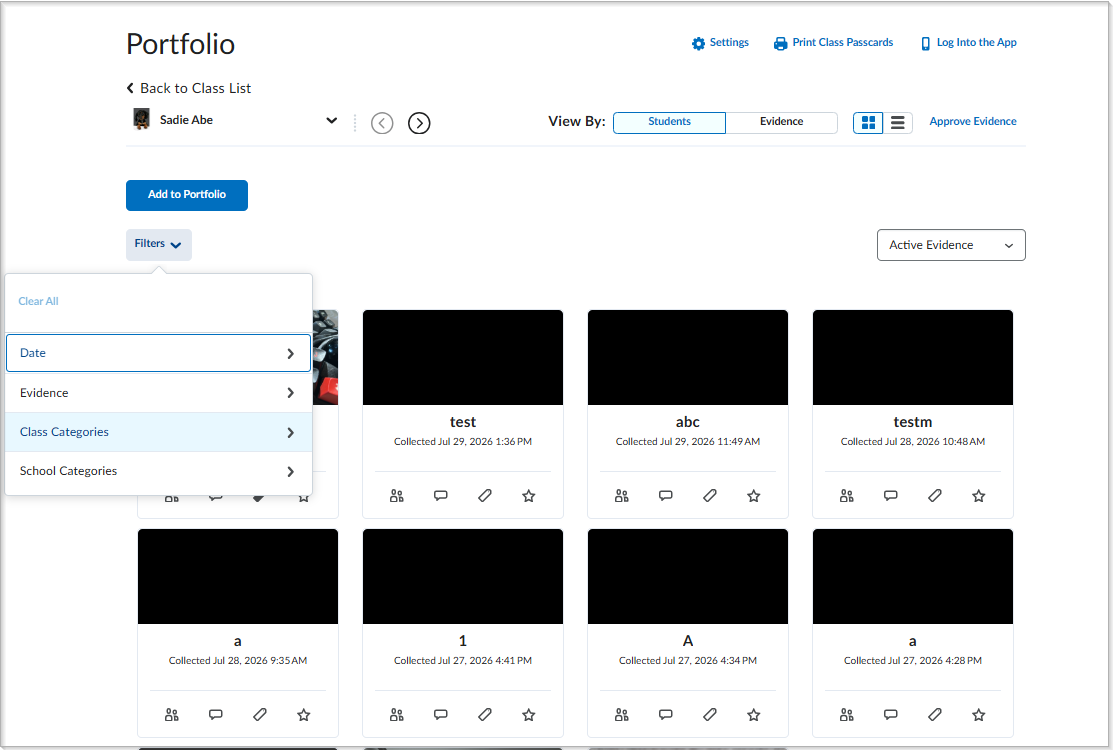Switch View By to Students
The width and height of the screenshot is (1113, 750).
[669, 122]
